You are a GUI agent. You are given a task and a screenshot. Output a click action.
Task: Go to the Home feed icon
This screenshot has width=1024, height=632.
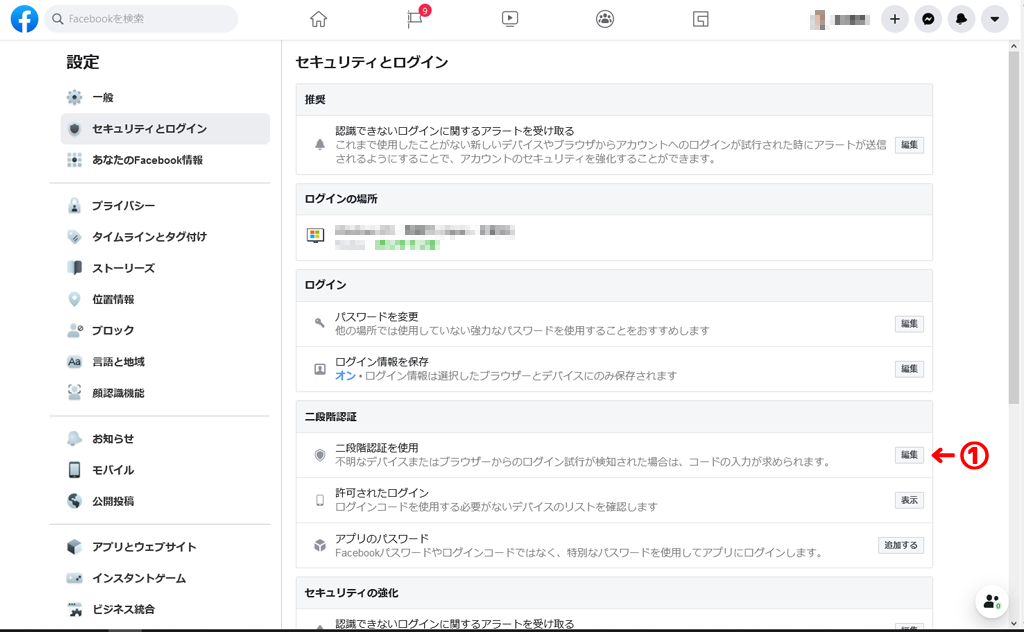(318, 19)
